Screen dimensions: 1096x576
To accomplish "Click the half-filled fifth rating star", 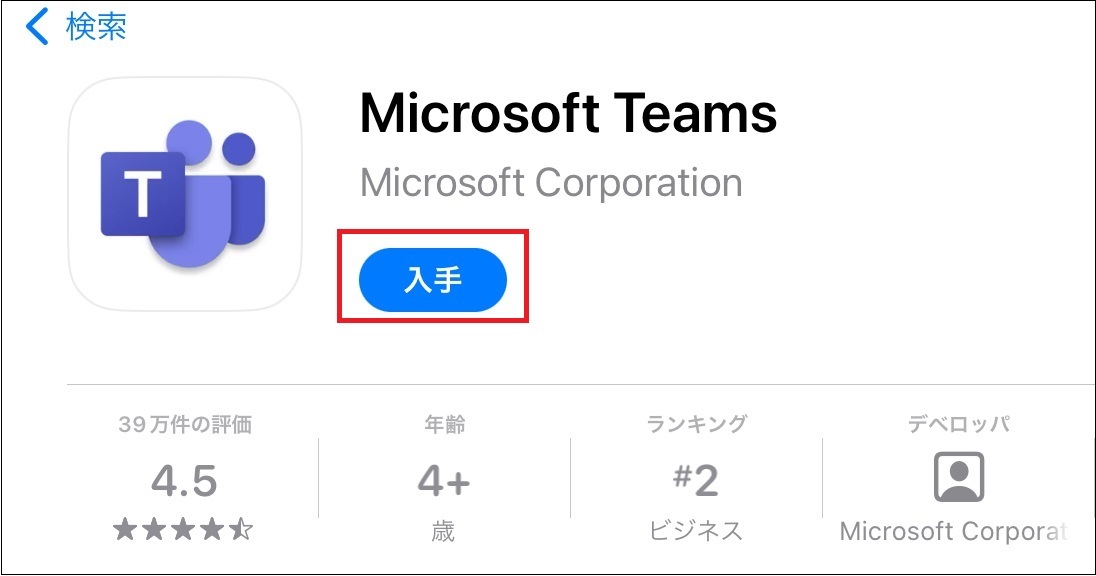I will (x=243, y=530).
